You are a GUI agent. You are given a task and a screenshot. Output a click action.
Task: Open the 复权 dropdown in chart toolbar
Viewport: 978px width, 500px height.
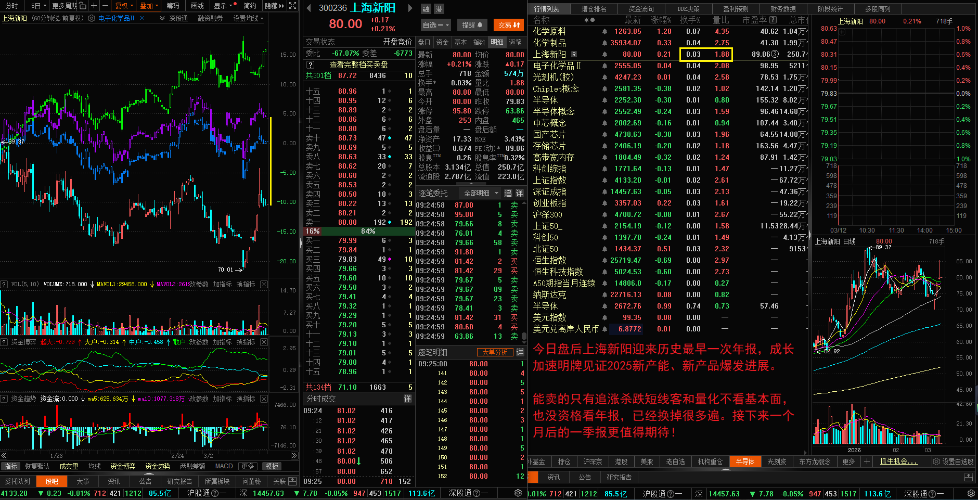123,6
